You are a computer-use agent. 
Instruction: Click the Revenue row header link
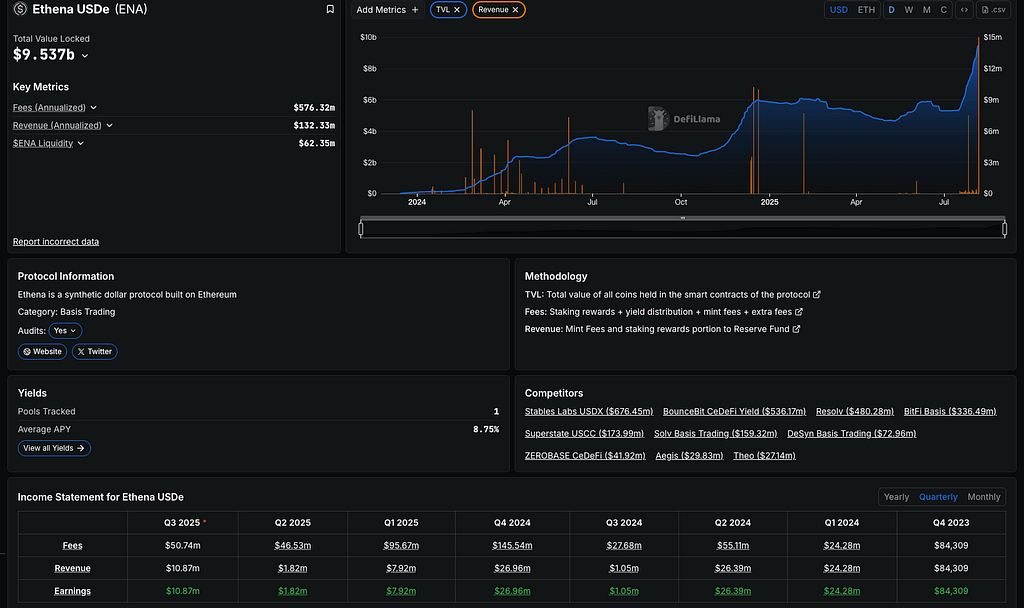tap(72, 568)
